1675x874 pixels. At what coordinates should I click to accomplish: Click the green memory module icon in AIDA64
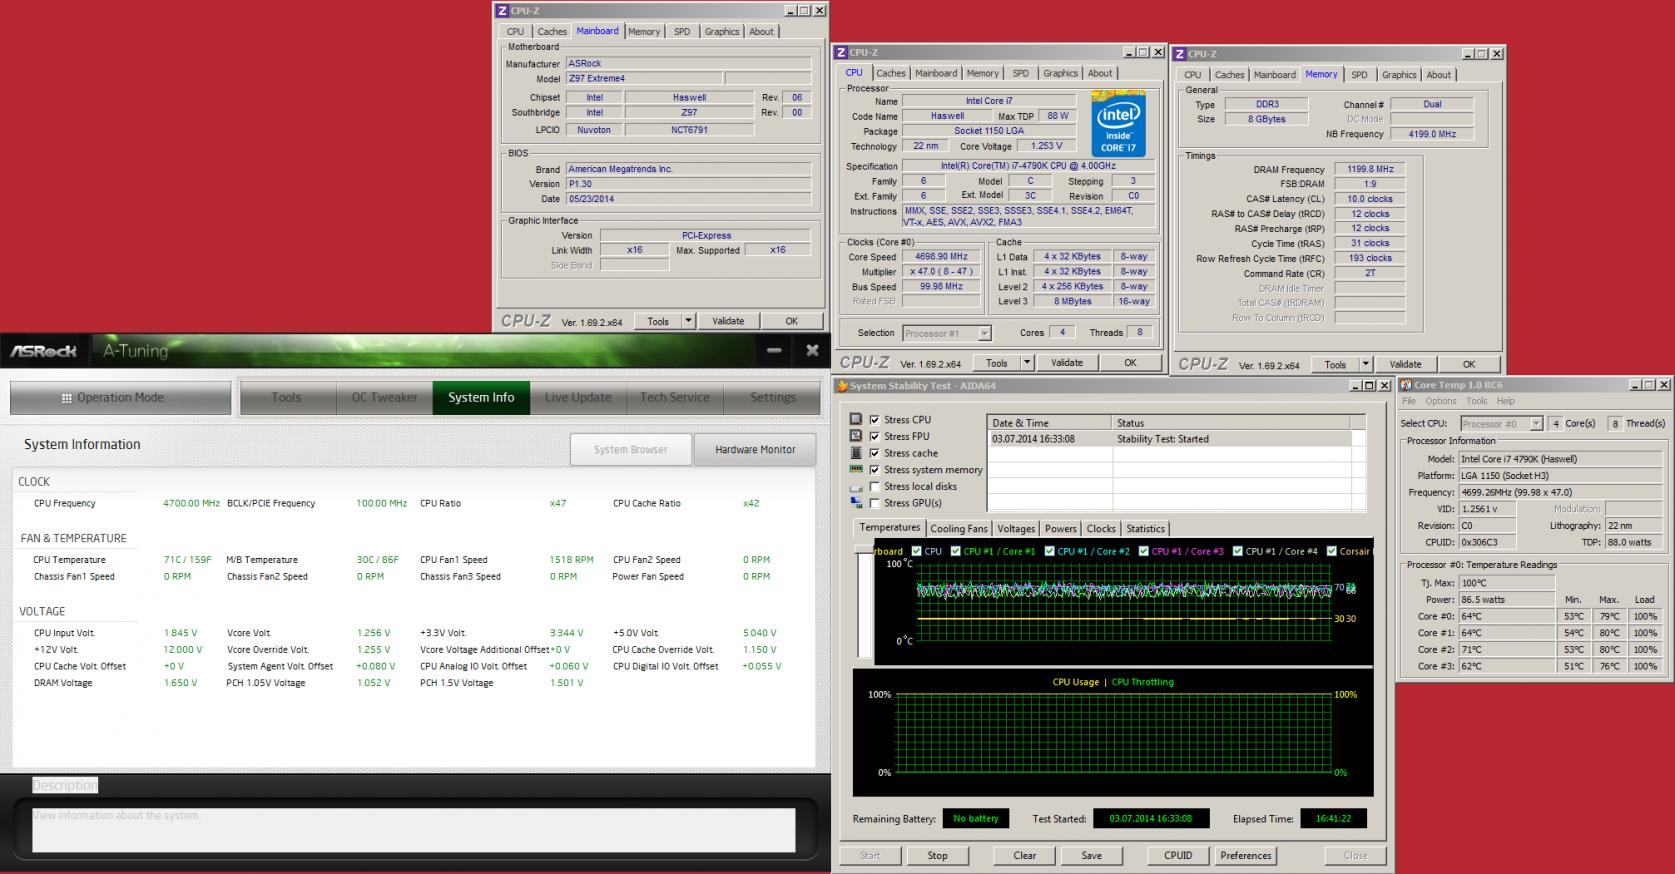click(856, 469)
